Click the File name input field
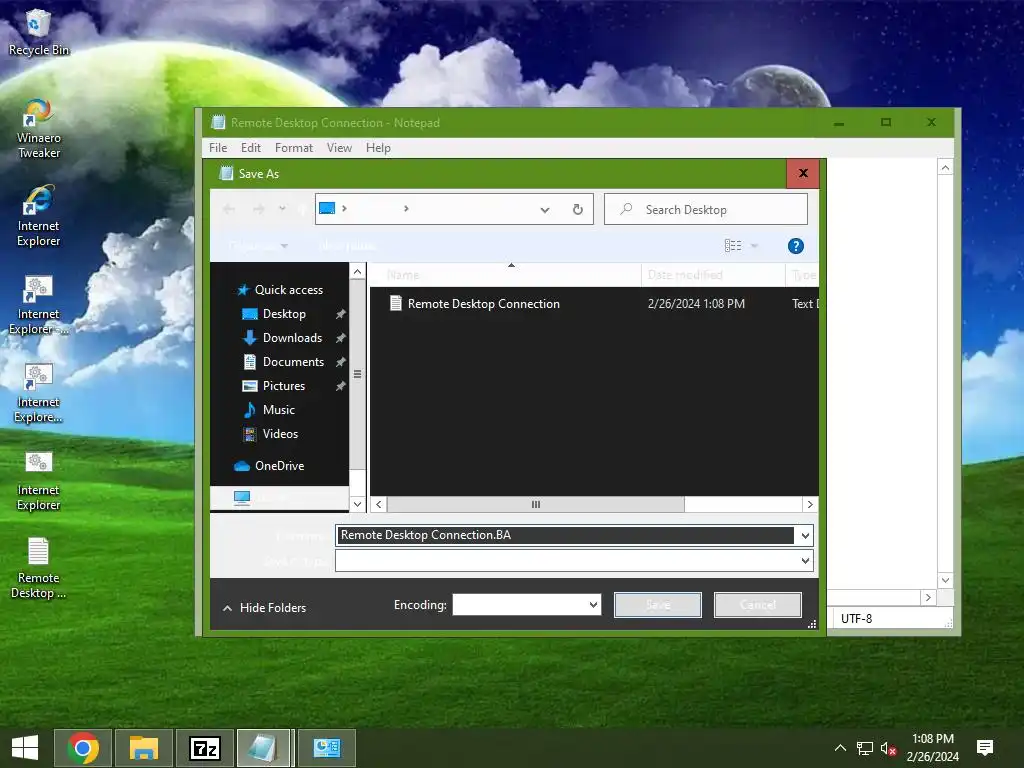Viewport: 1024px width, 768px height. [566, 536]
